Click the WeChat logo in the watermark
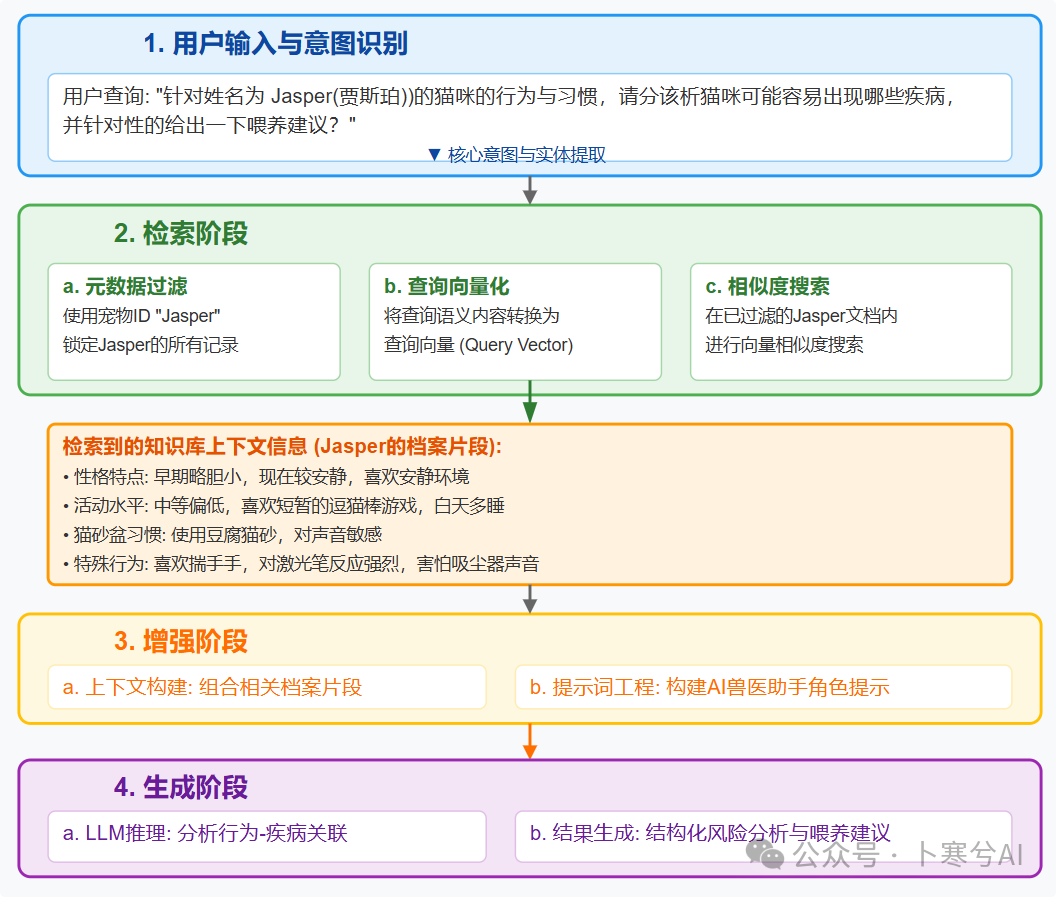The width and height of the screenshot is (1056, 897). click(x=769, y=854)
